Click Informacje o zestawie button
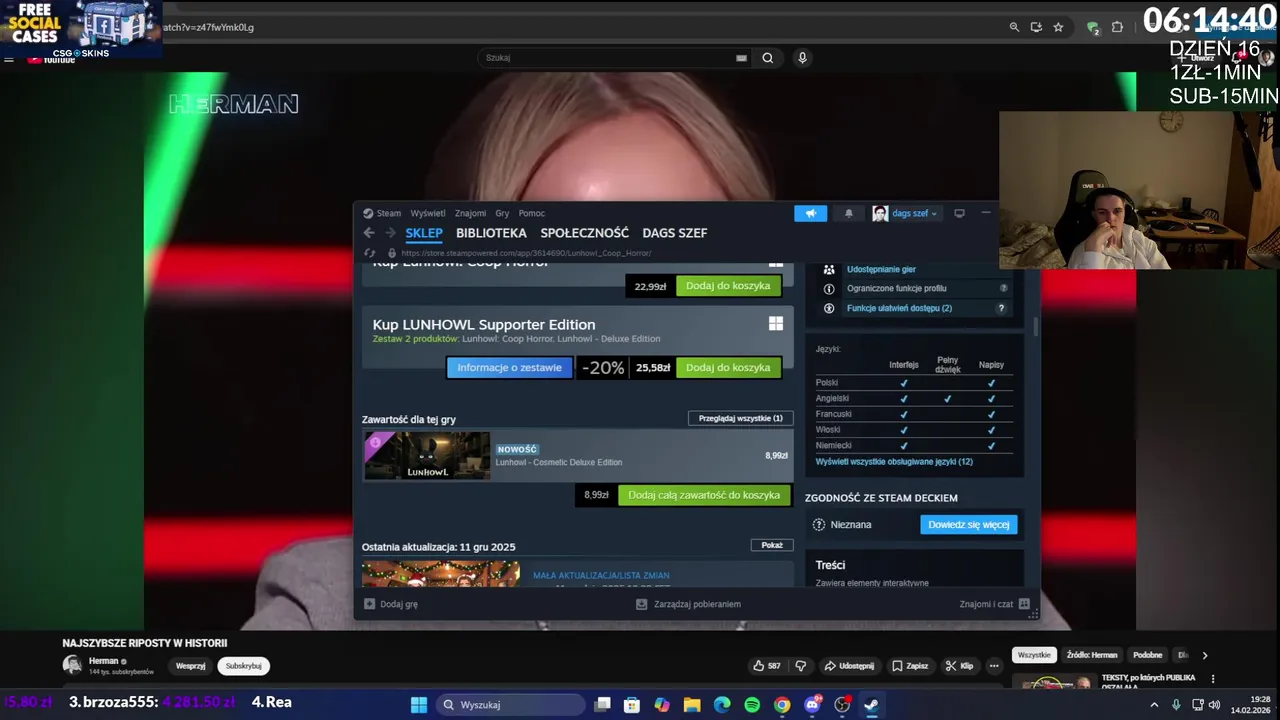This screenshot has width=1280, height=720. (510, 368)
